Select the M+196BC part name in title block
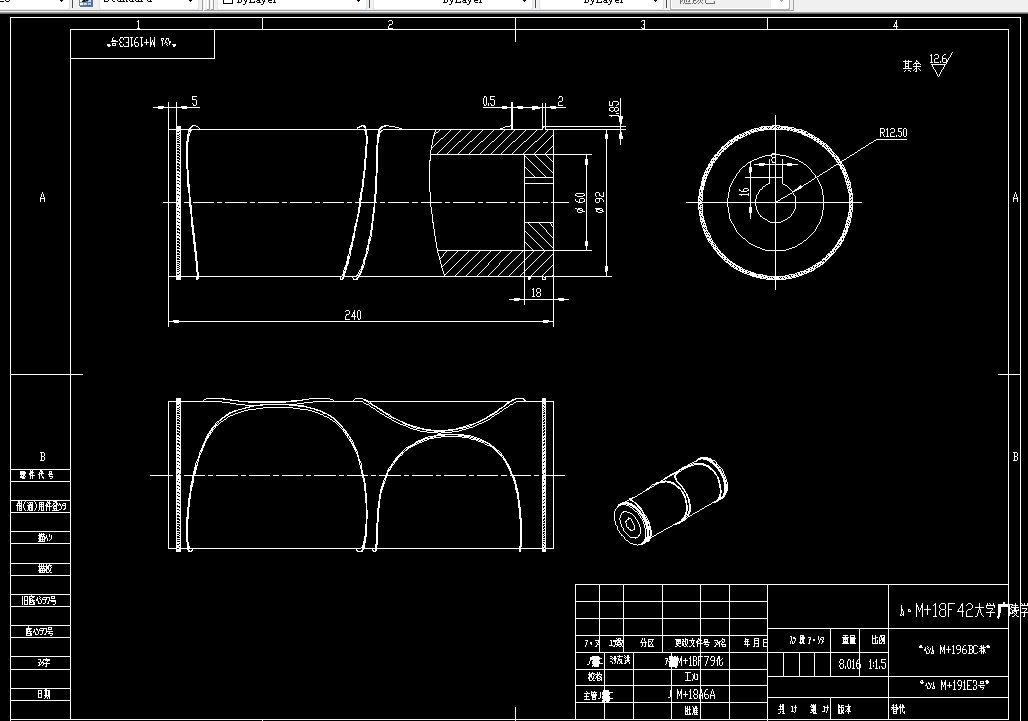The image size is (1028, 721). (954, 650)
